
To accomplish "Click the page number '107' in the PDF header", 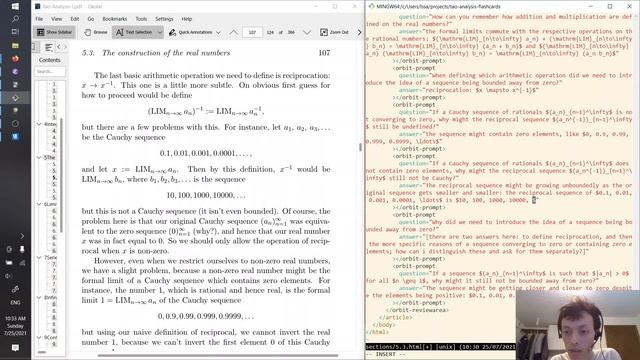I will pos(324,53).
